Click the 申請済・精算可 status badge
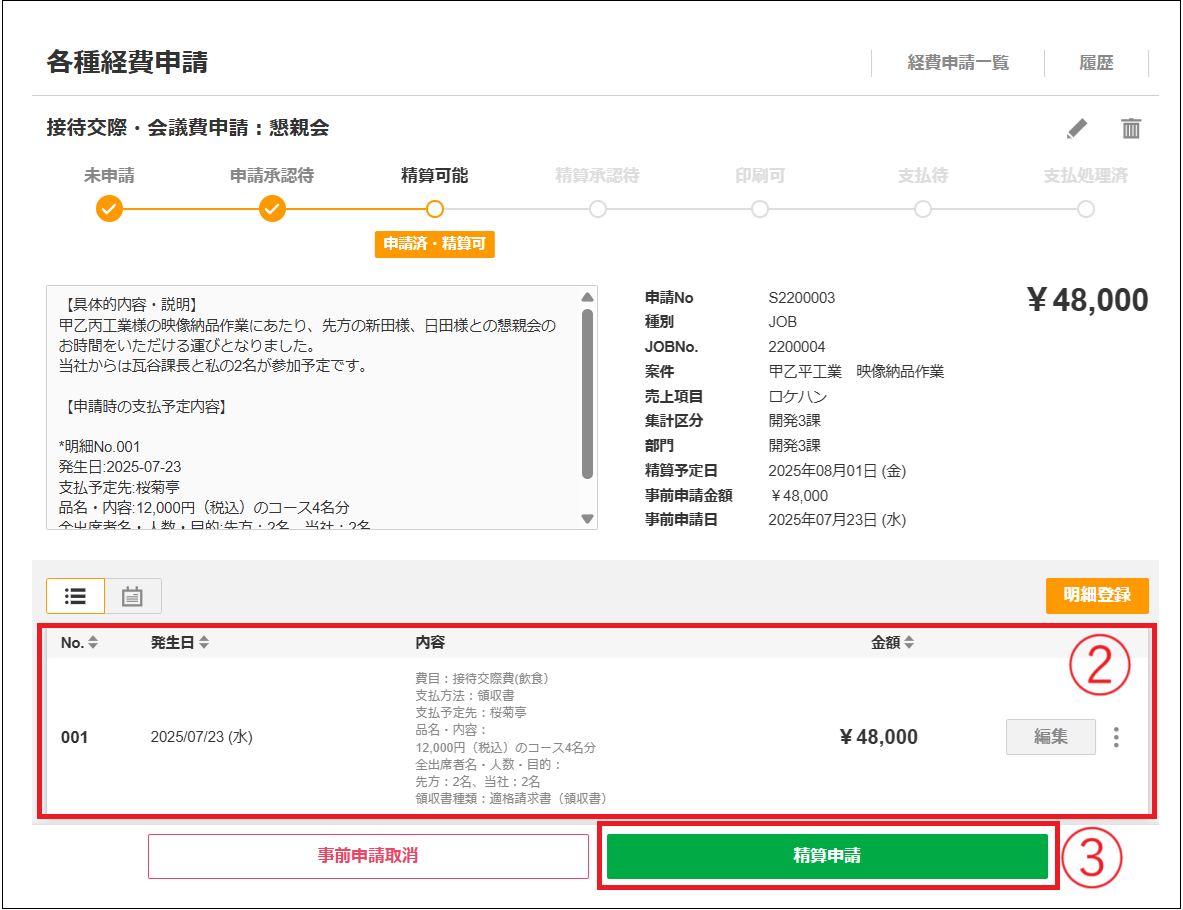 point(435,244)
